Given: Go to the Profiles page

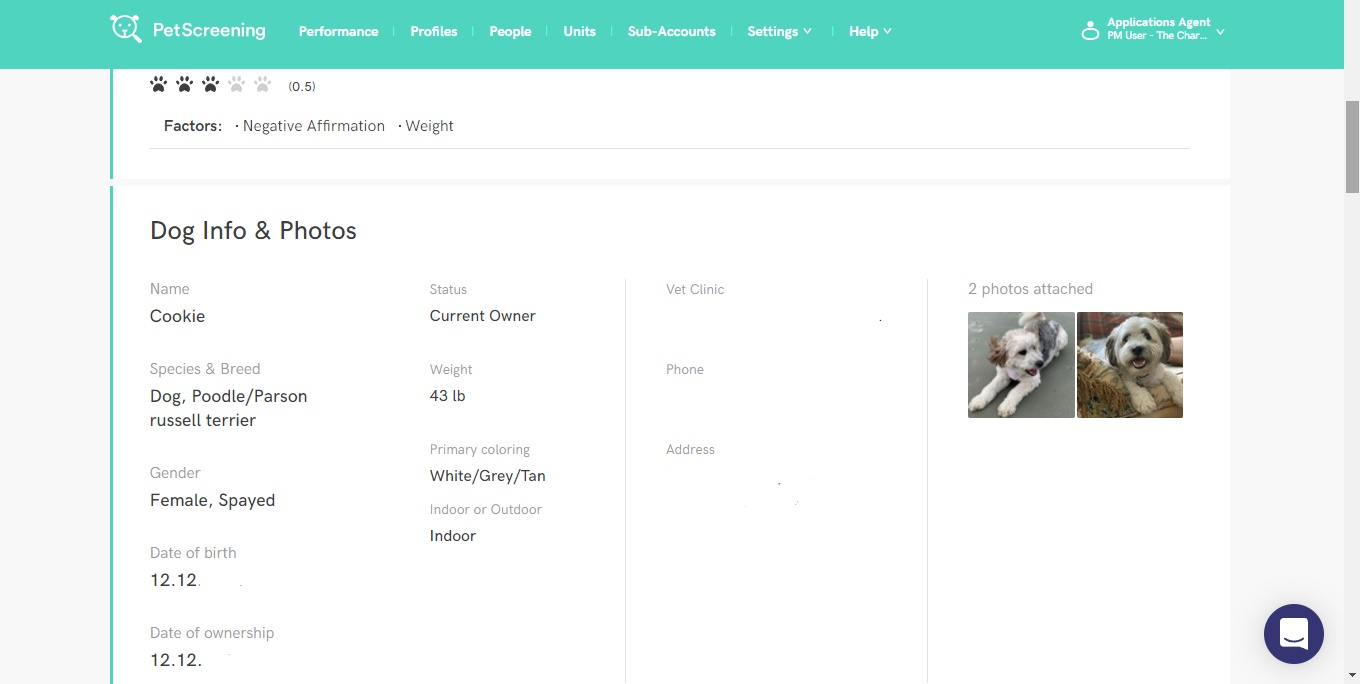Looking at the screenshot, I should pos(433,31).
